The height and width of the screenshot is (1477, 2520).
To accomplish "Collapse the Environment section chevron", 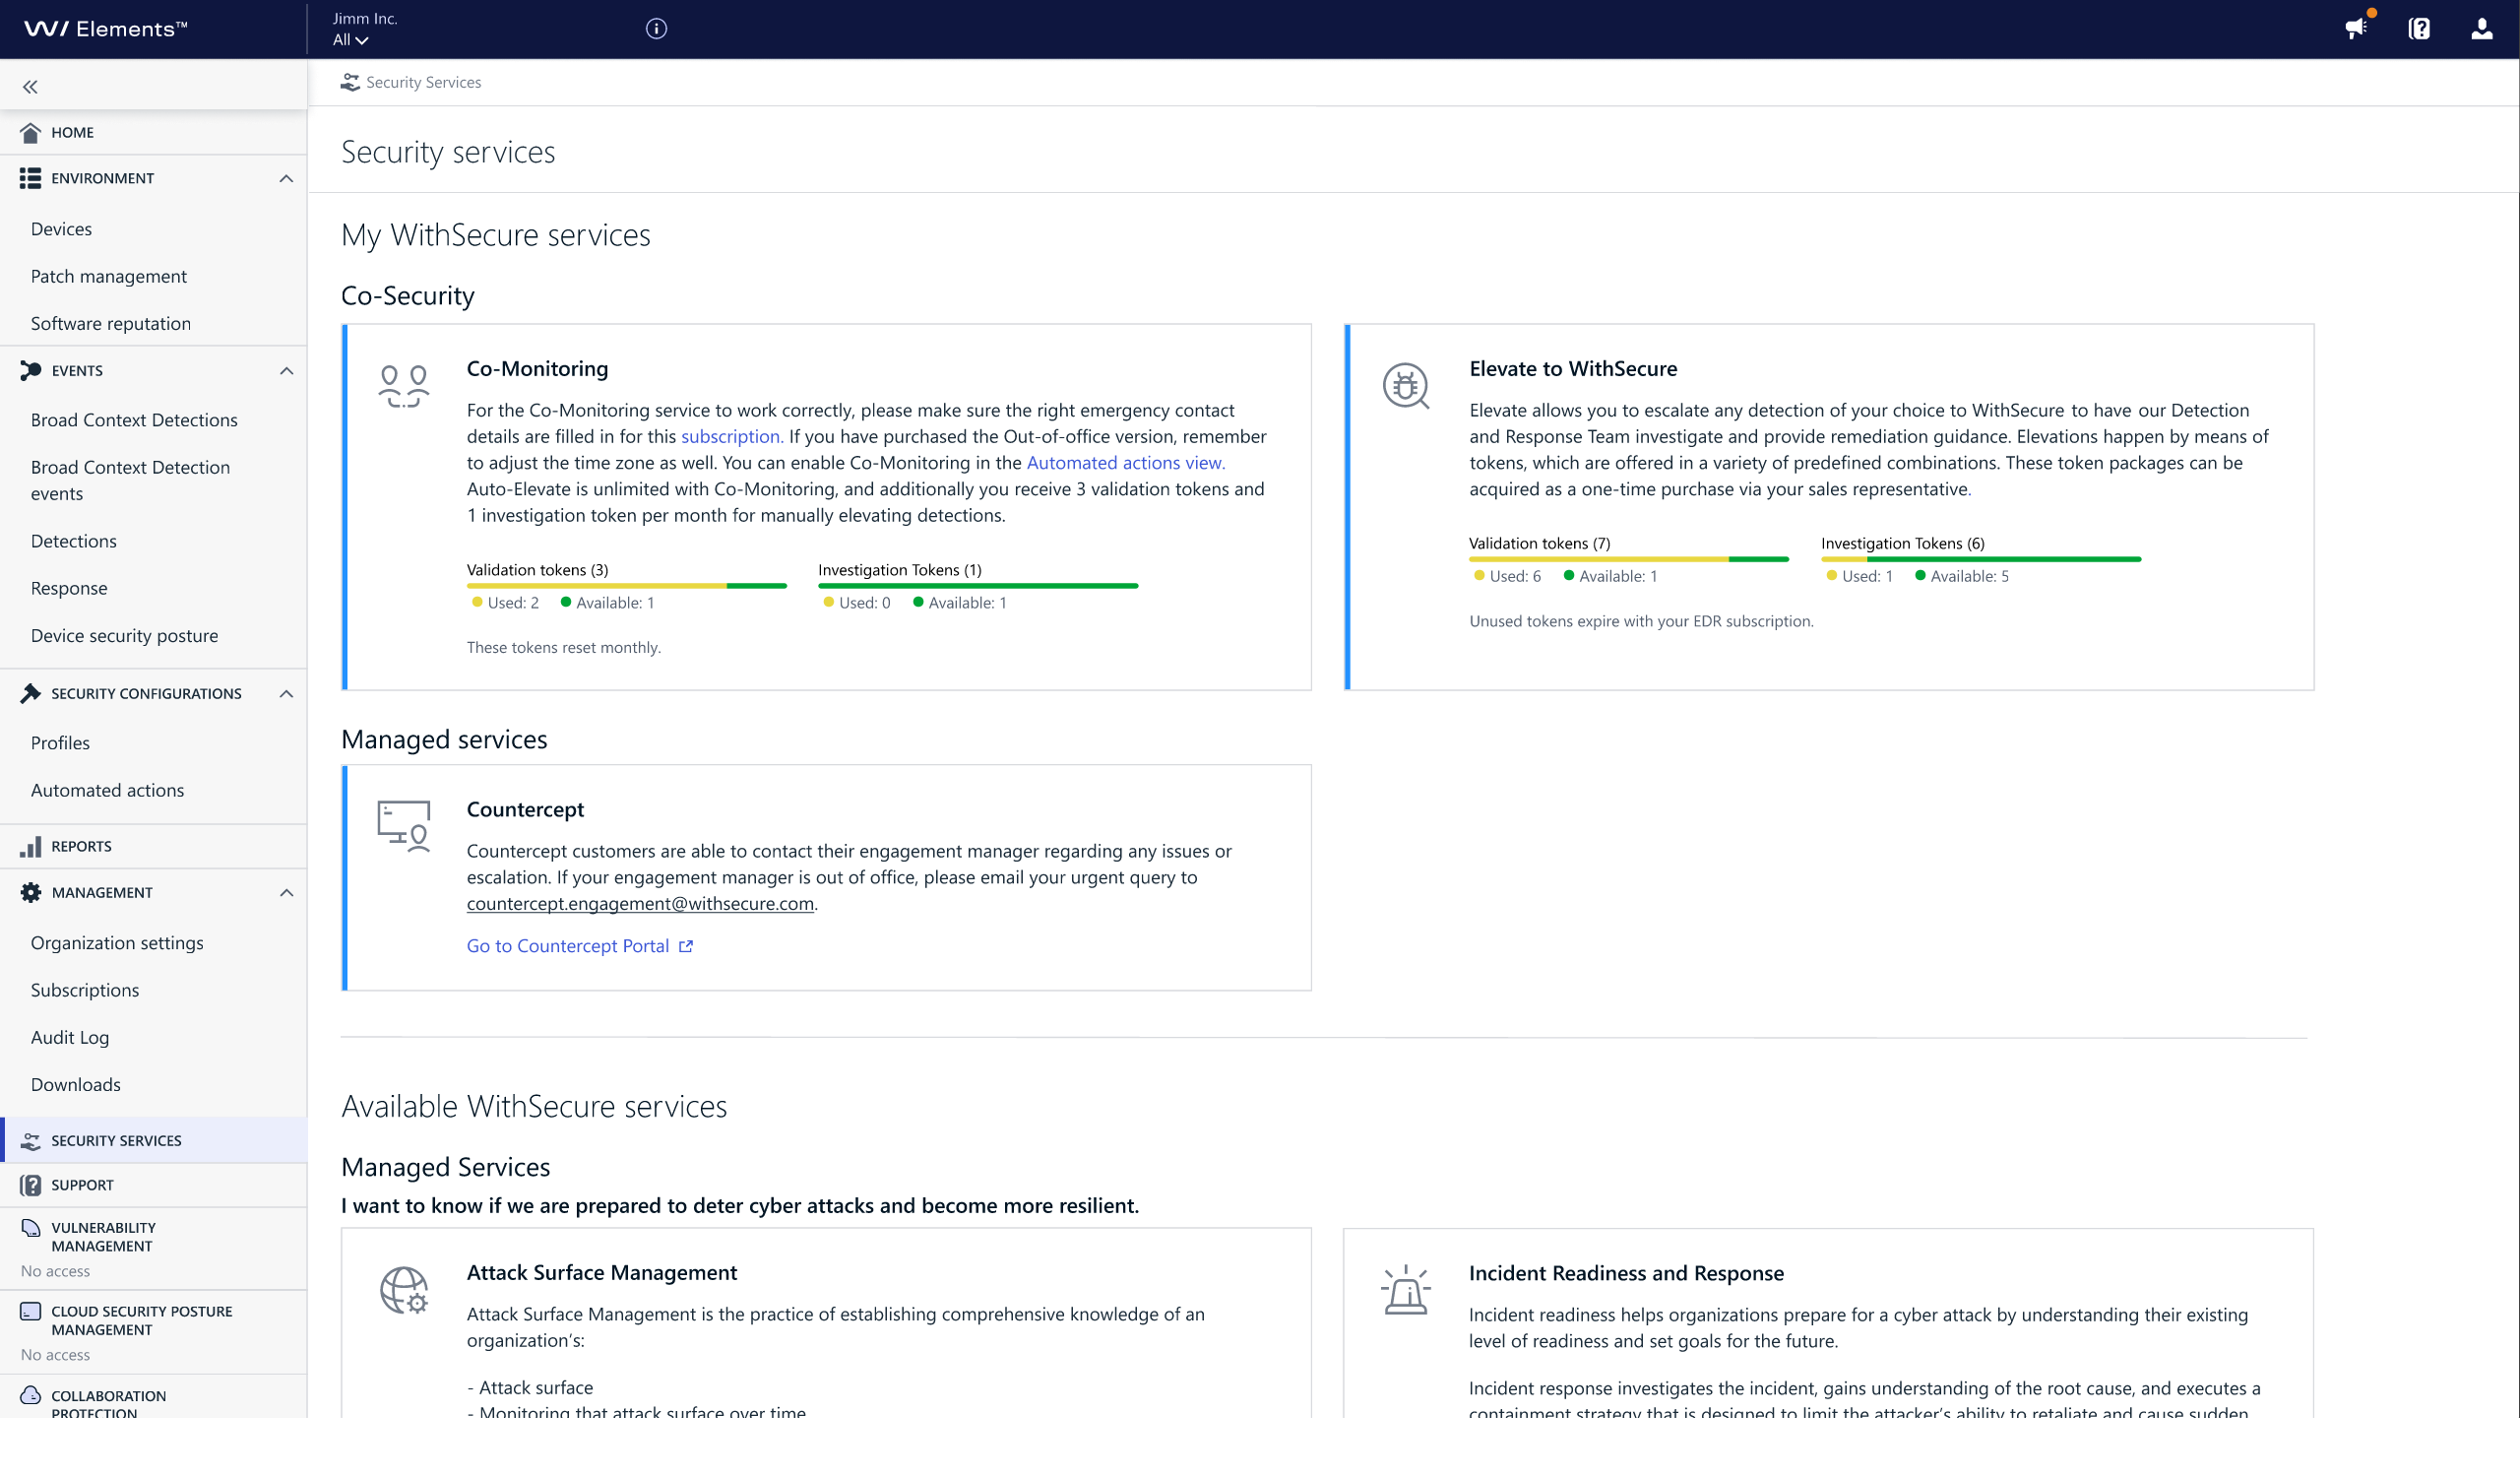I will click(286, 179).
